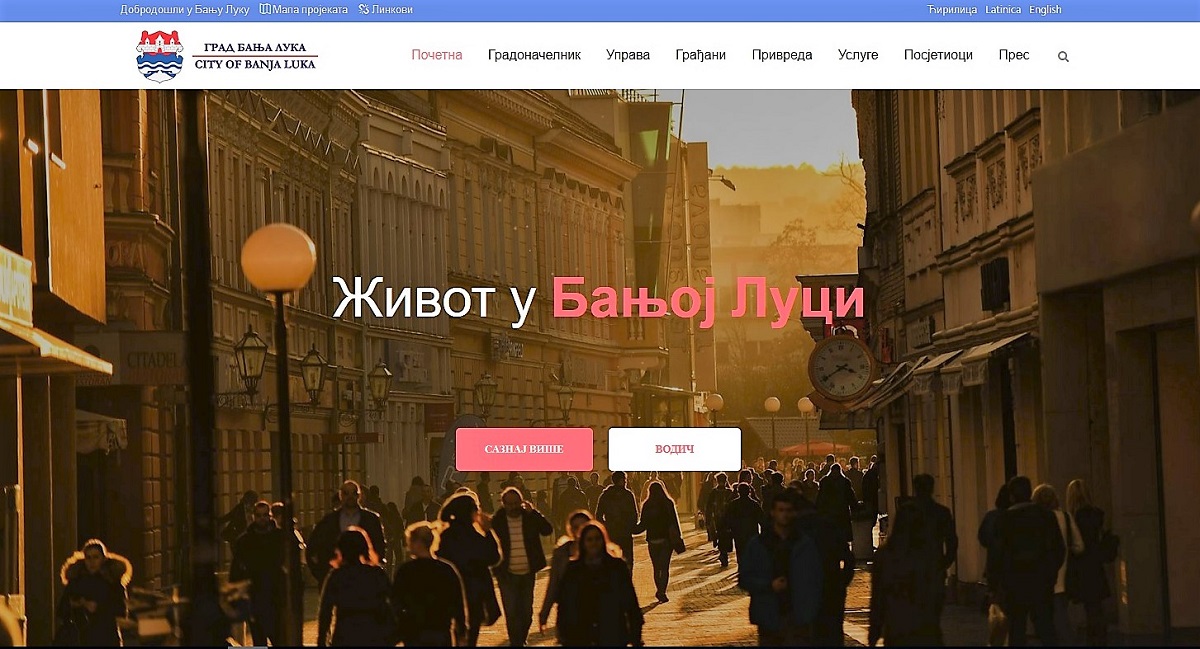Switch site script to Ћирилица

951,9
